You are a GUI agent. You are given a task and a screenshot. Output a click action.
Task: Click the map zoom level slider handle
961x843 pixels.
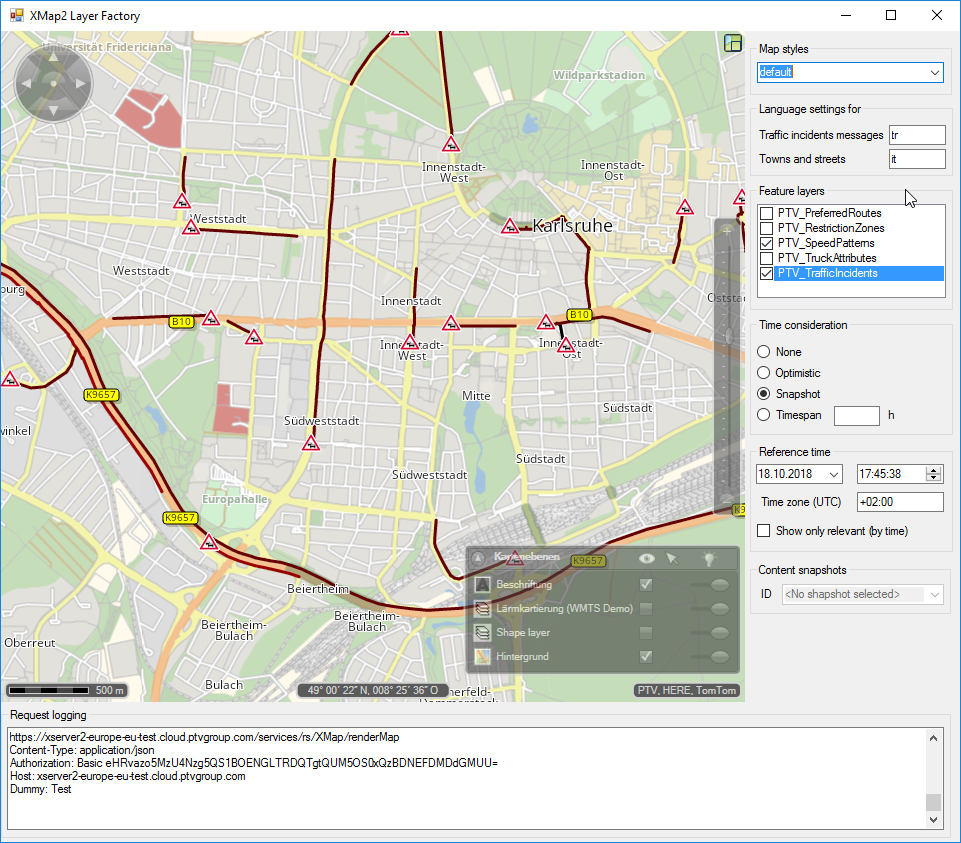[729, 335]
